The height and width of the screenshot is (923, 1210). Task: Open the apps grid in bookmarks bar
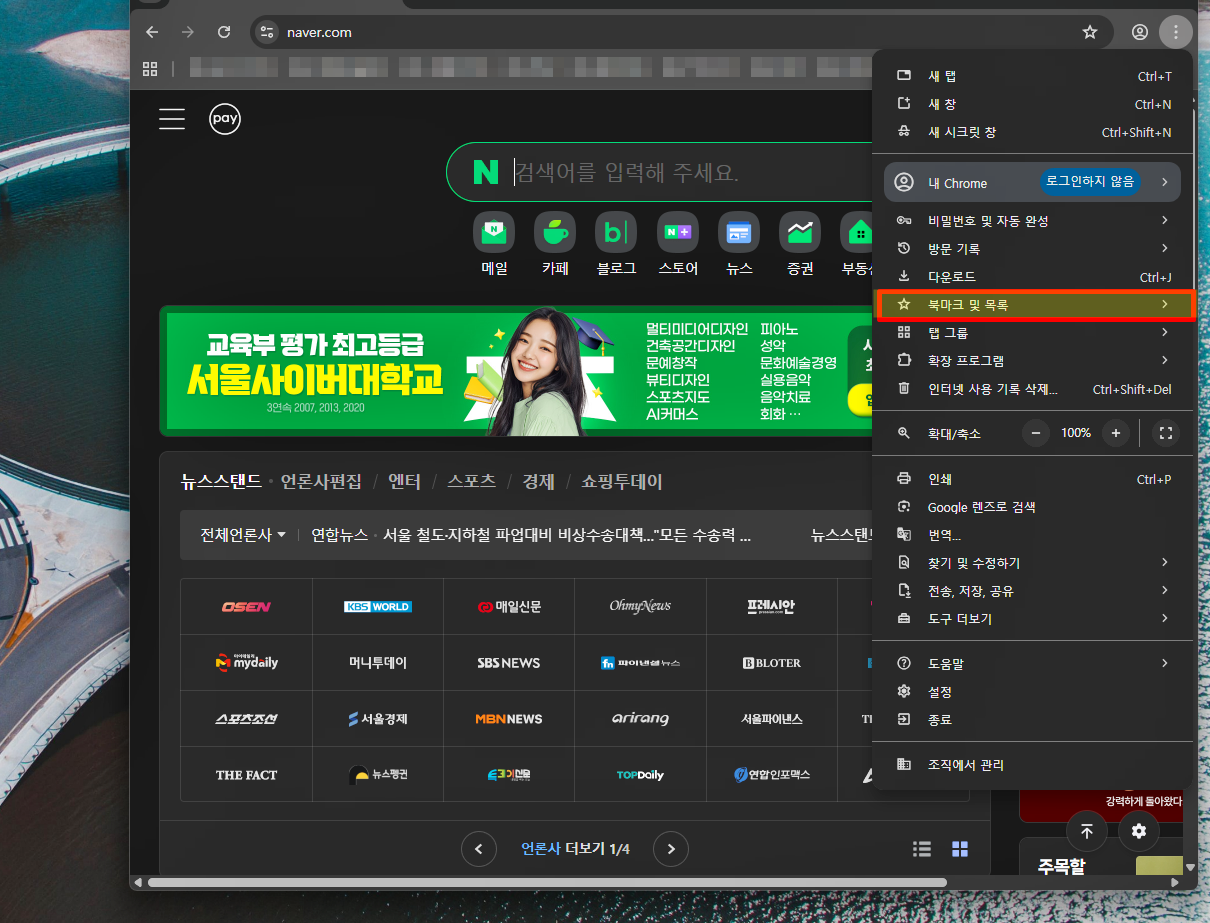pos(150,69)
